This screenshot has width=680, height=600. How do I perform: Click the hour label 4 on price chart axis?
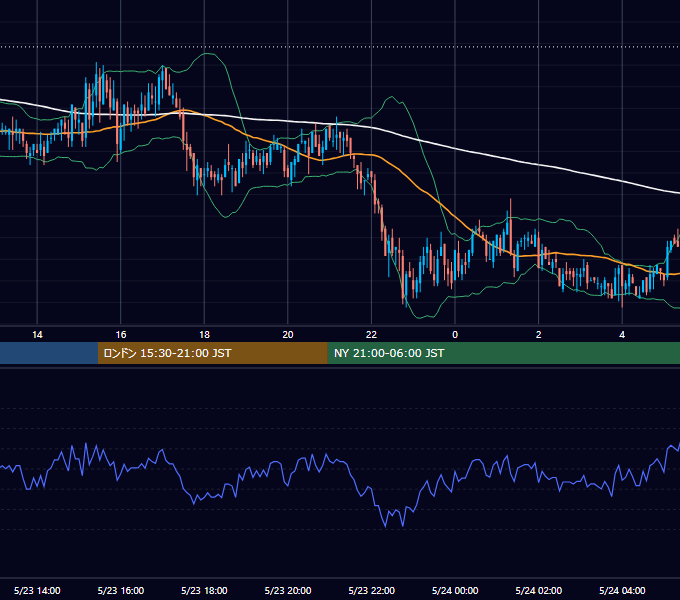click(622, 335)
